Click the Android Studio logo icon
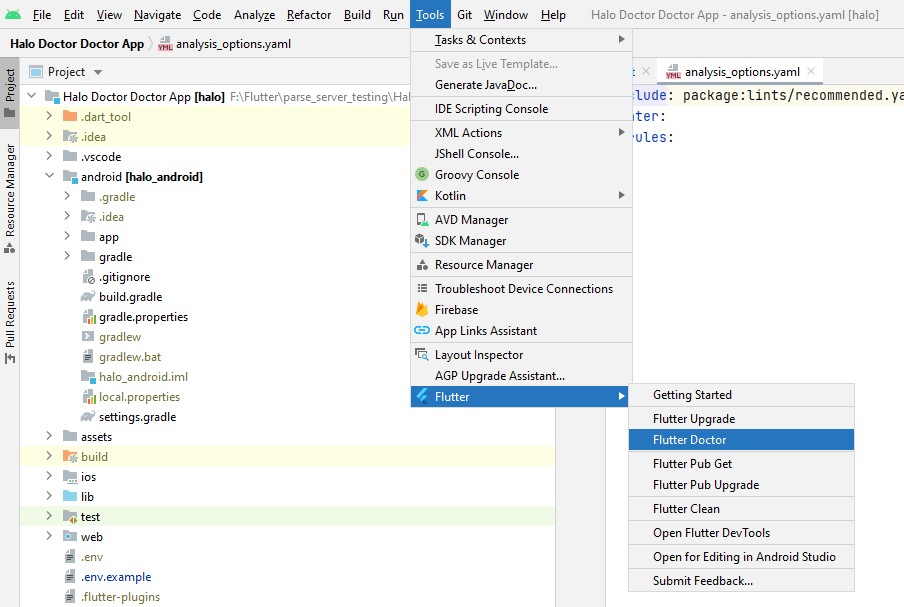 [x=13, y=15]
